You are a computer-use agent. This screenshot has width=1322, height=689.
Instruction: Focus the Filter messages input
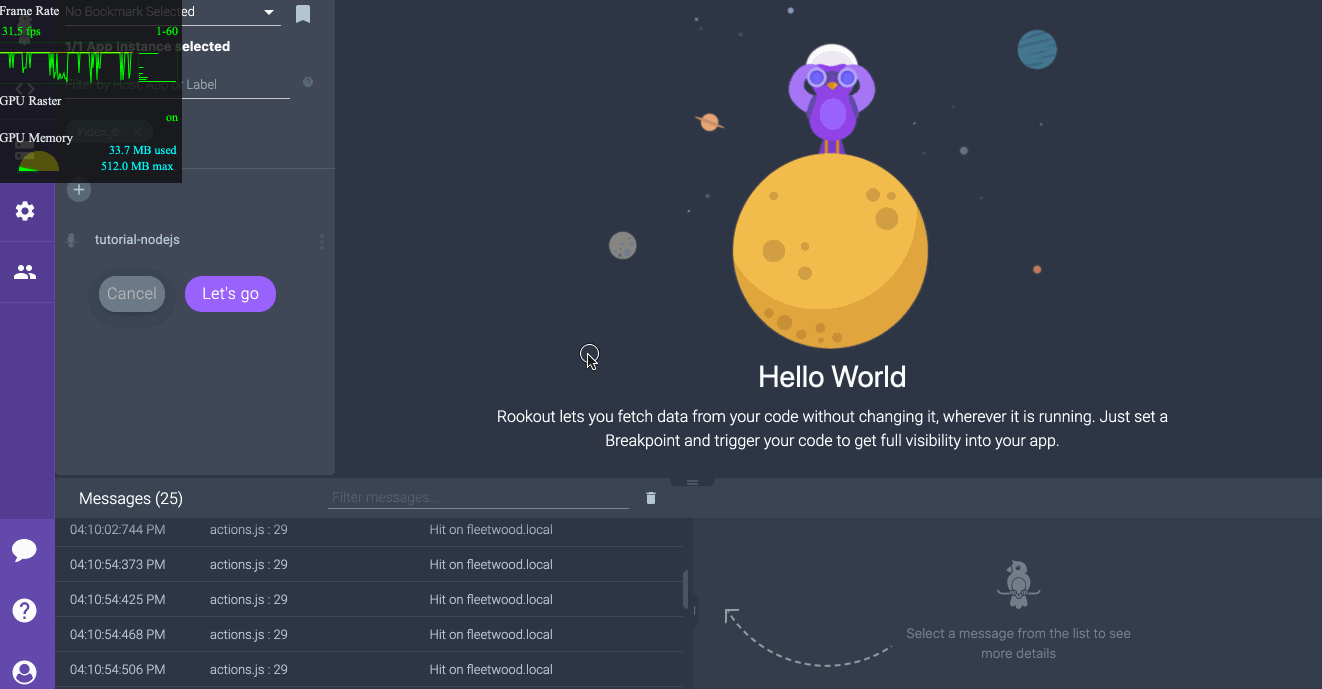click(478, 497)
